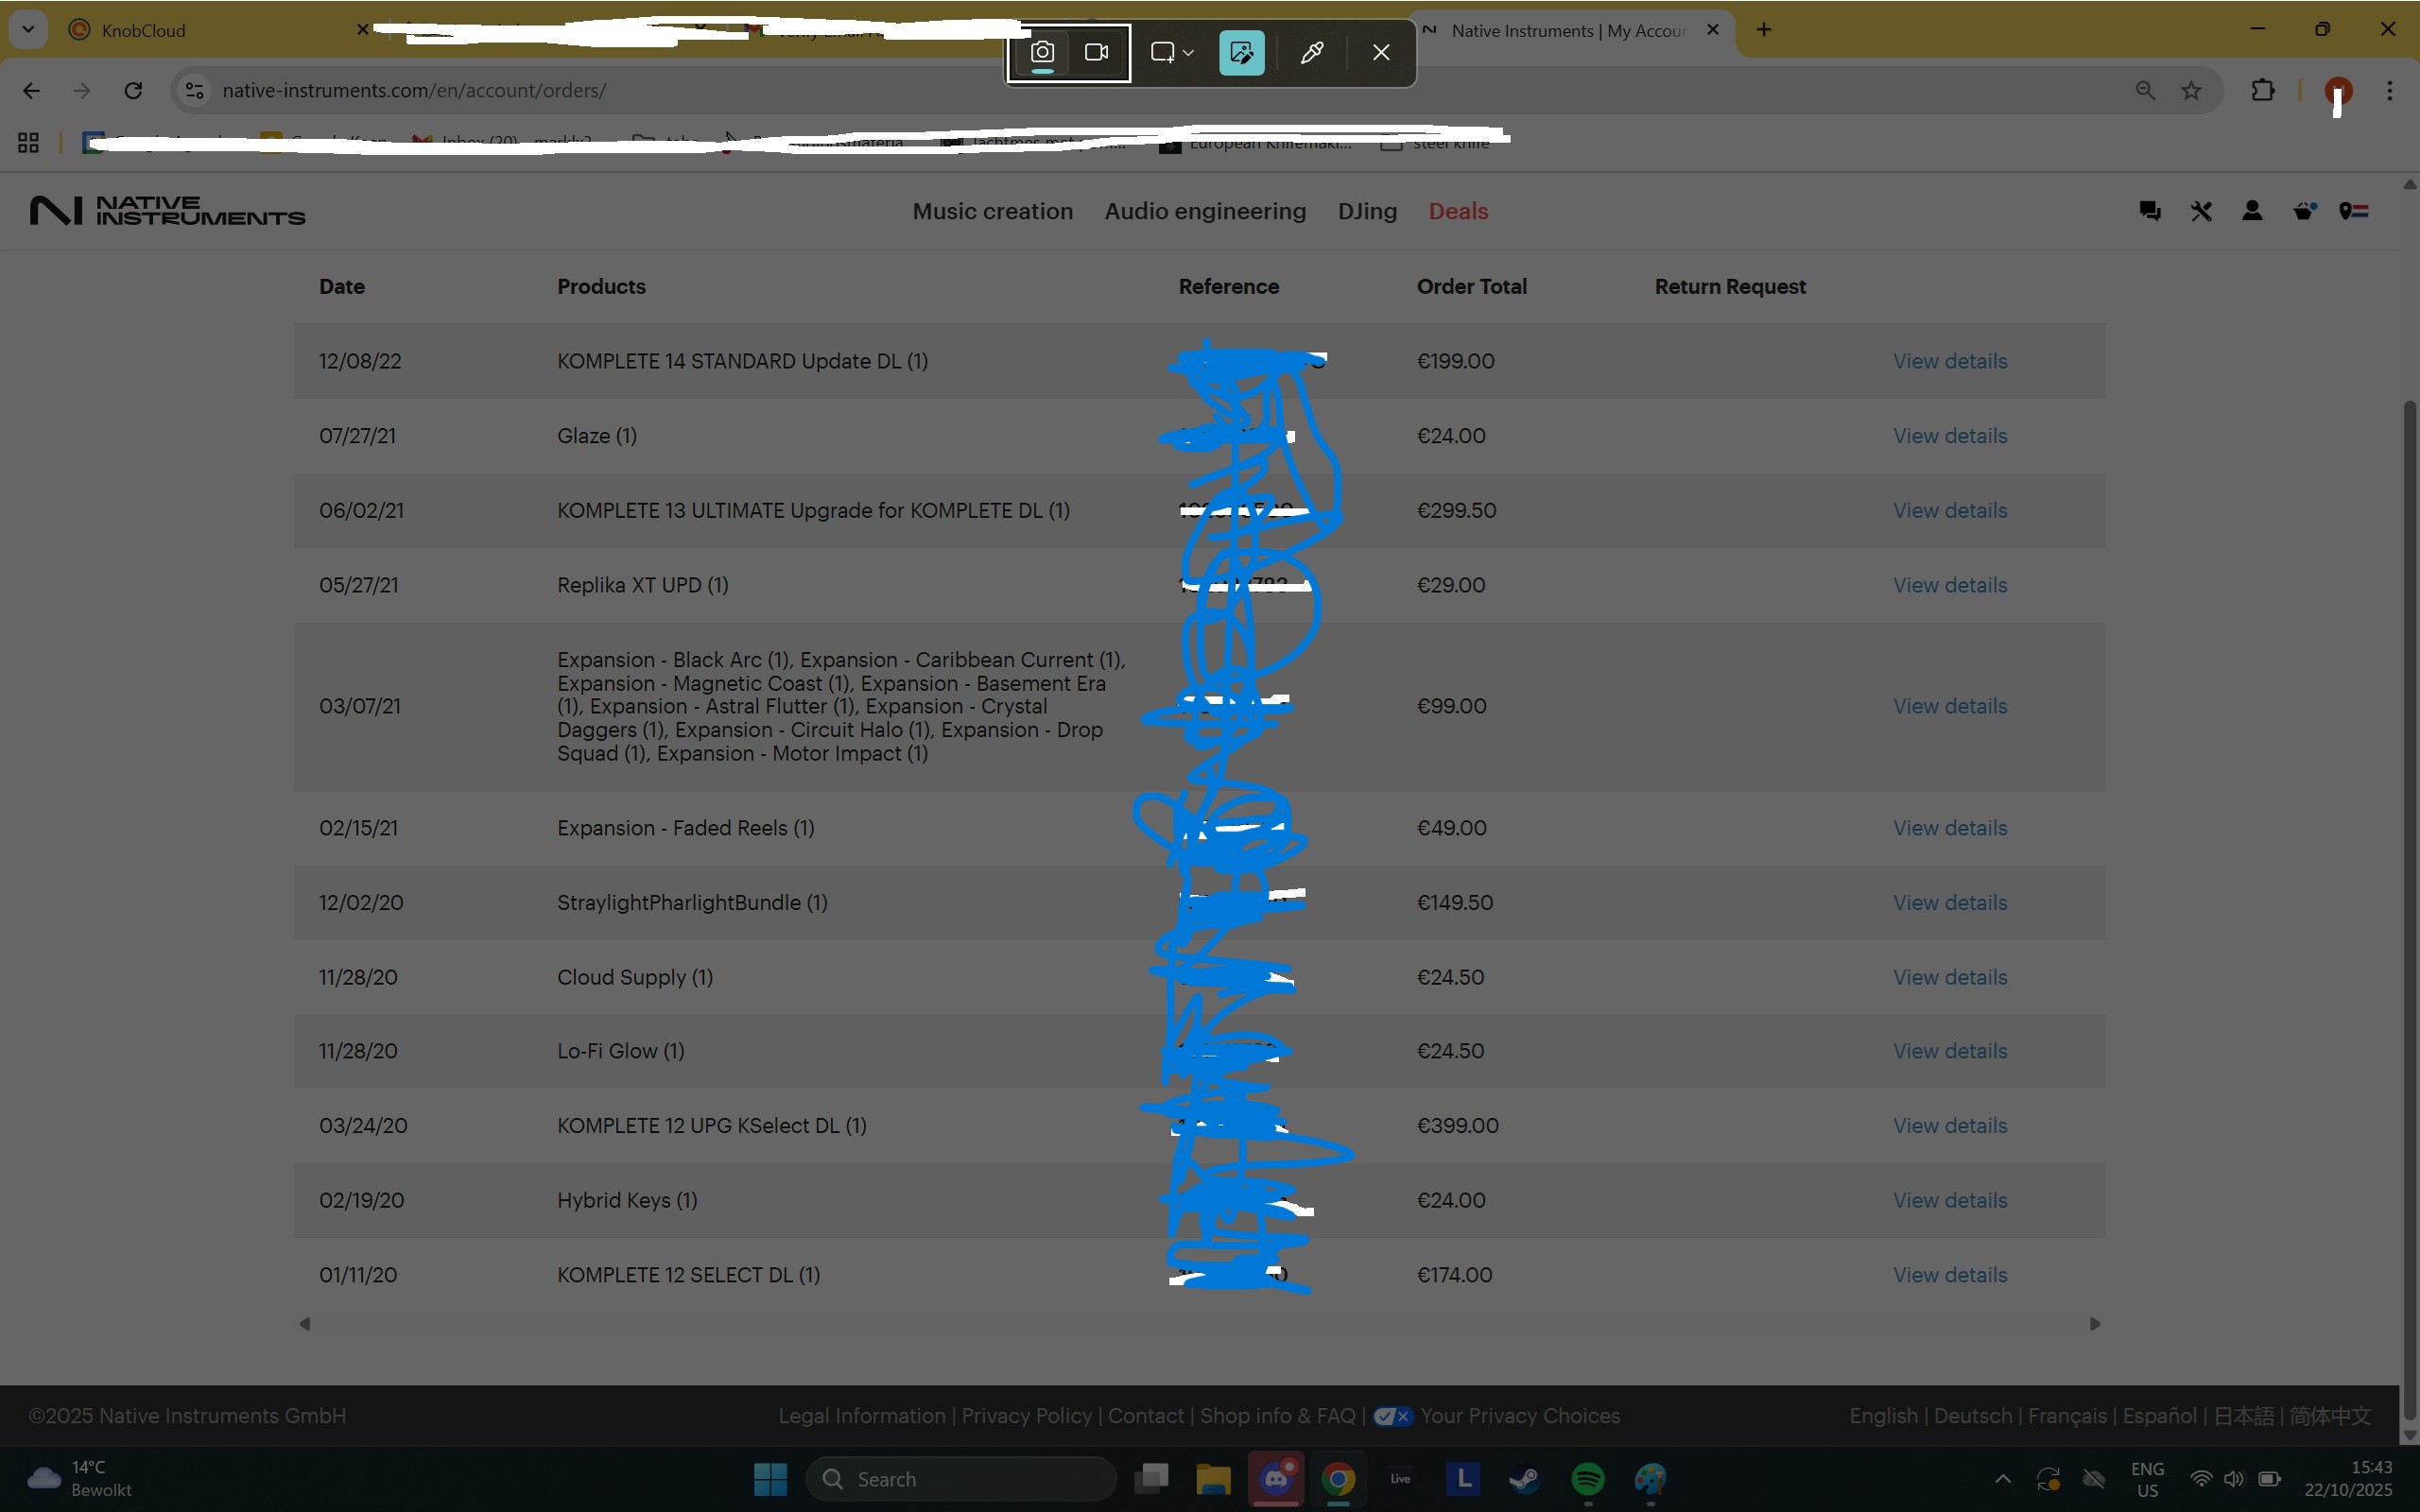Bookmark this page with star icon
Image resolution: width=2420 pixels, height=1512 pixels.
[x=2191, y=90]
